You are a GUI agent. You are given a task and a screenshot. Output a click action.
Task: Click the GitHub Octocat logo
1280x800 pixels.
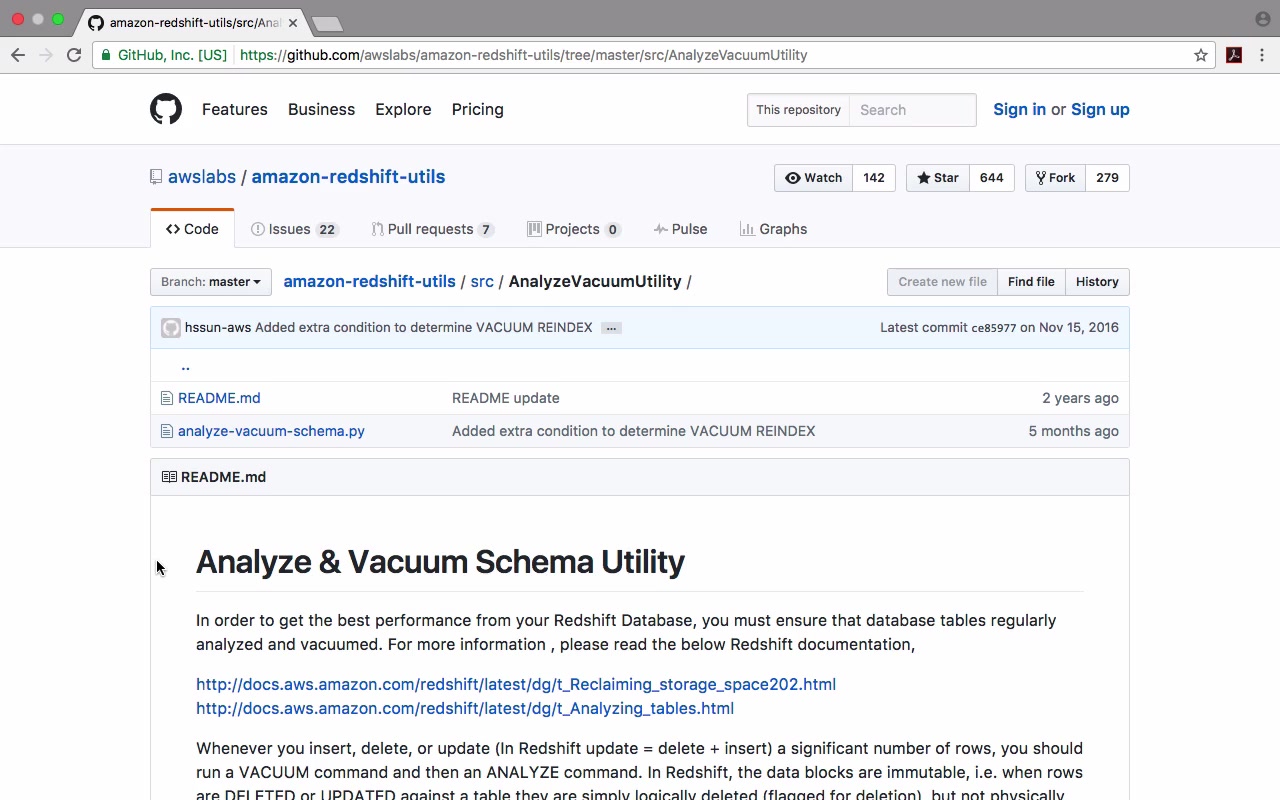point(166,109)
